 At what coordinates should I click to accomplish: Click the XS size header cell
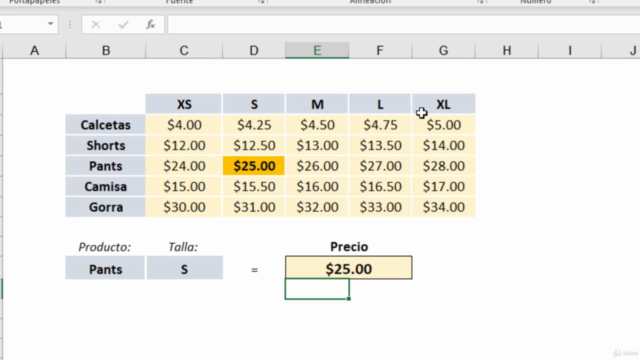point(184,104)
